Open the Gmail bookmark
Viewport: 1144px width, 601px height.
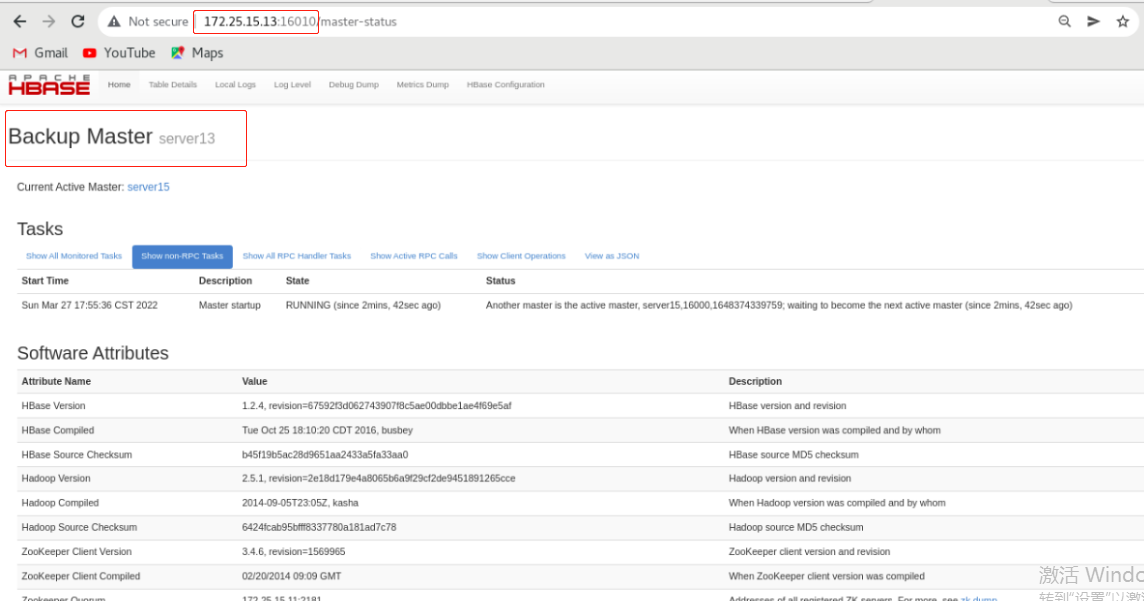tap(40, 53)
